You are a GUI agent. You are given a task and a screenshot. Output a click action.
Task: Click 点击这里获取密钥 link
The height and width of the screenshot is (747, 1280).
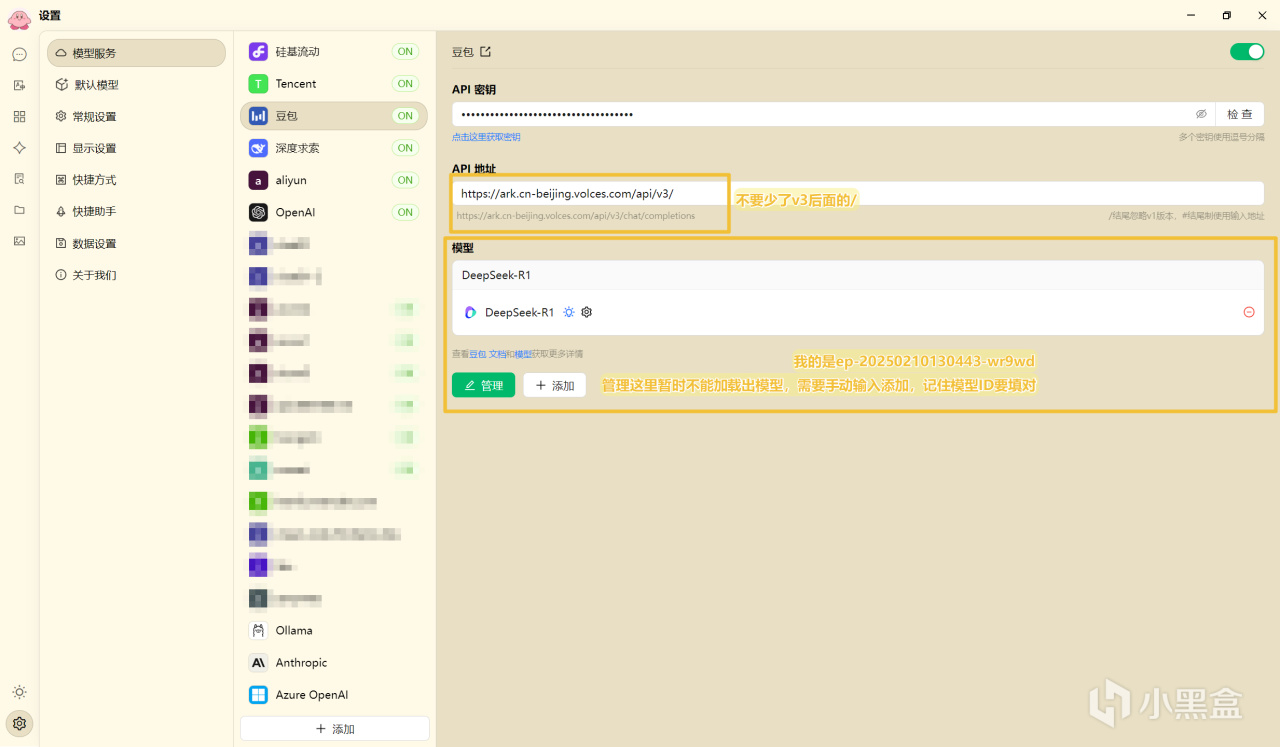point(486,137)
